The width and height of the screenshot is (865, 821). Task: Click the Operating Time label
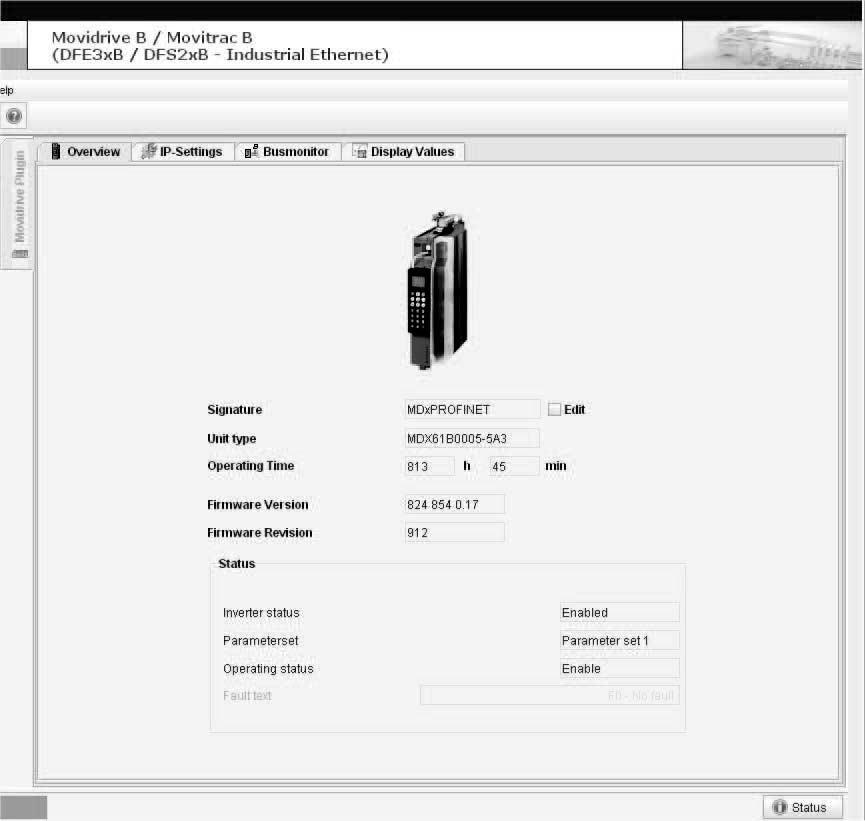250,466
